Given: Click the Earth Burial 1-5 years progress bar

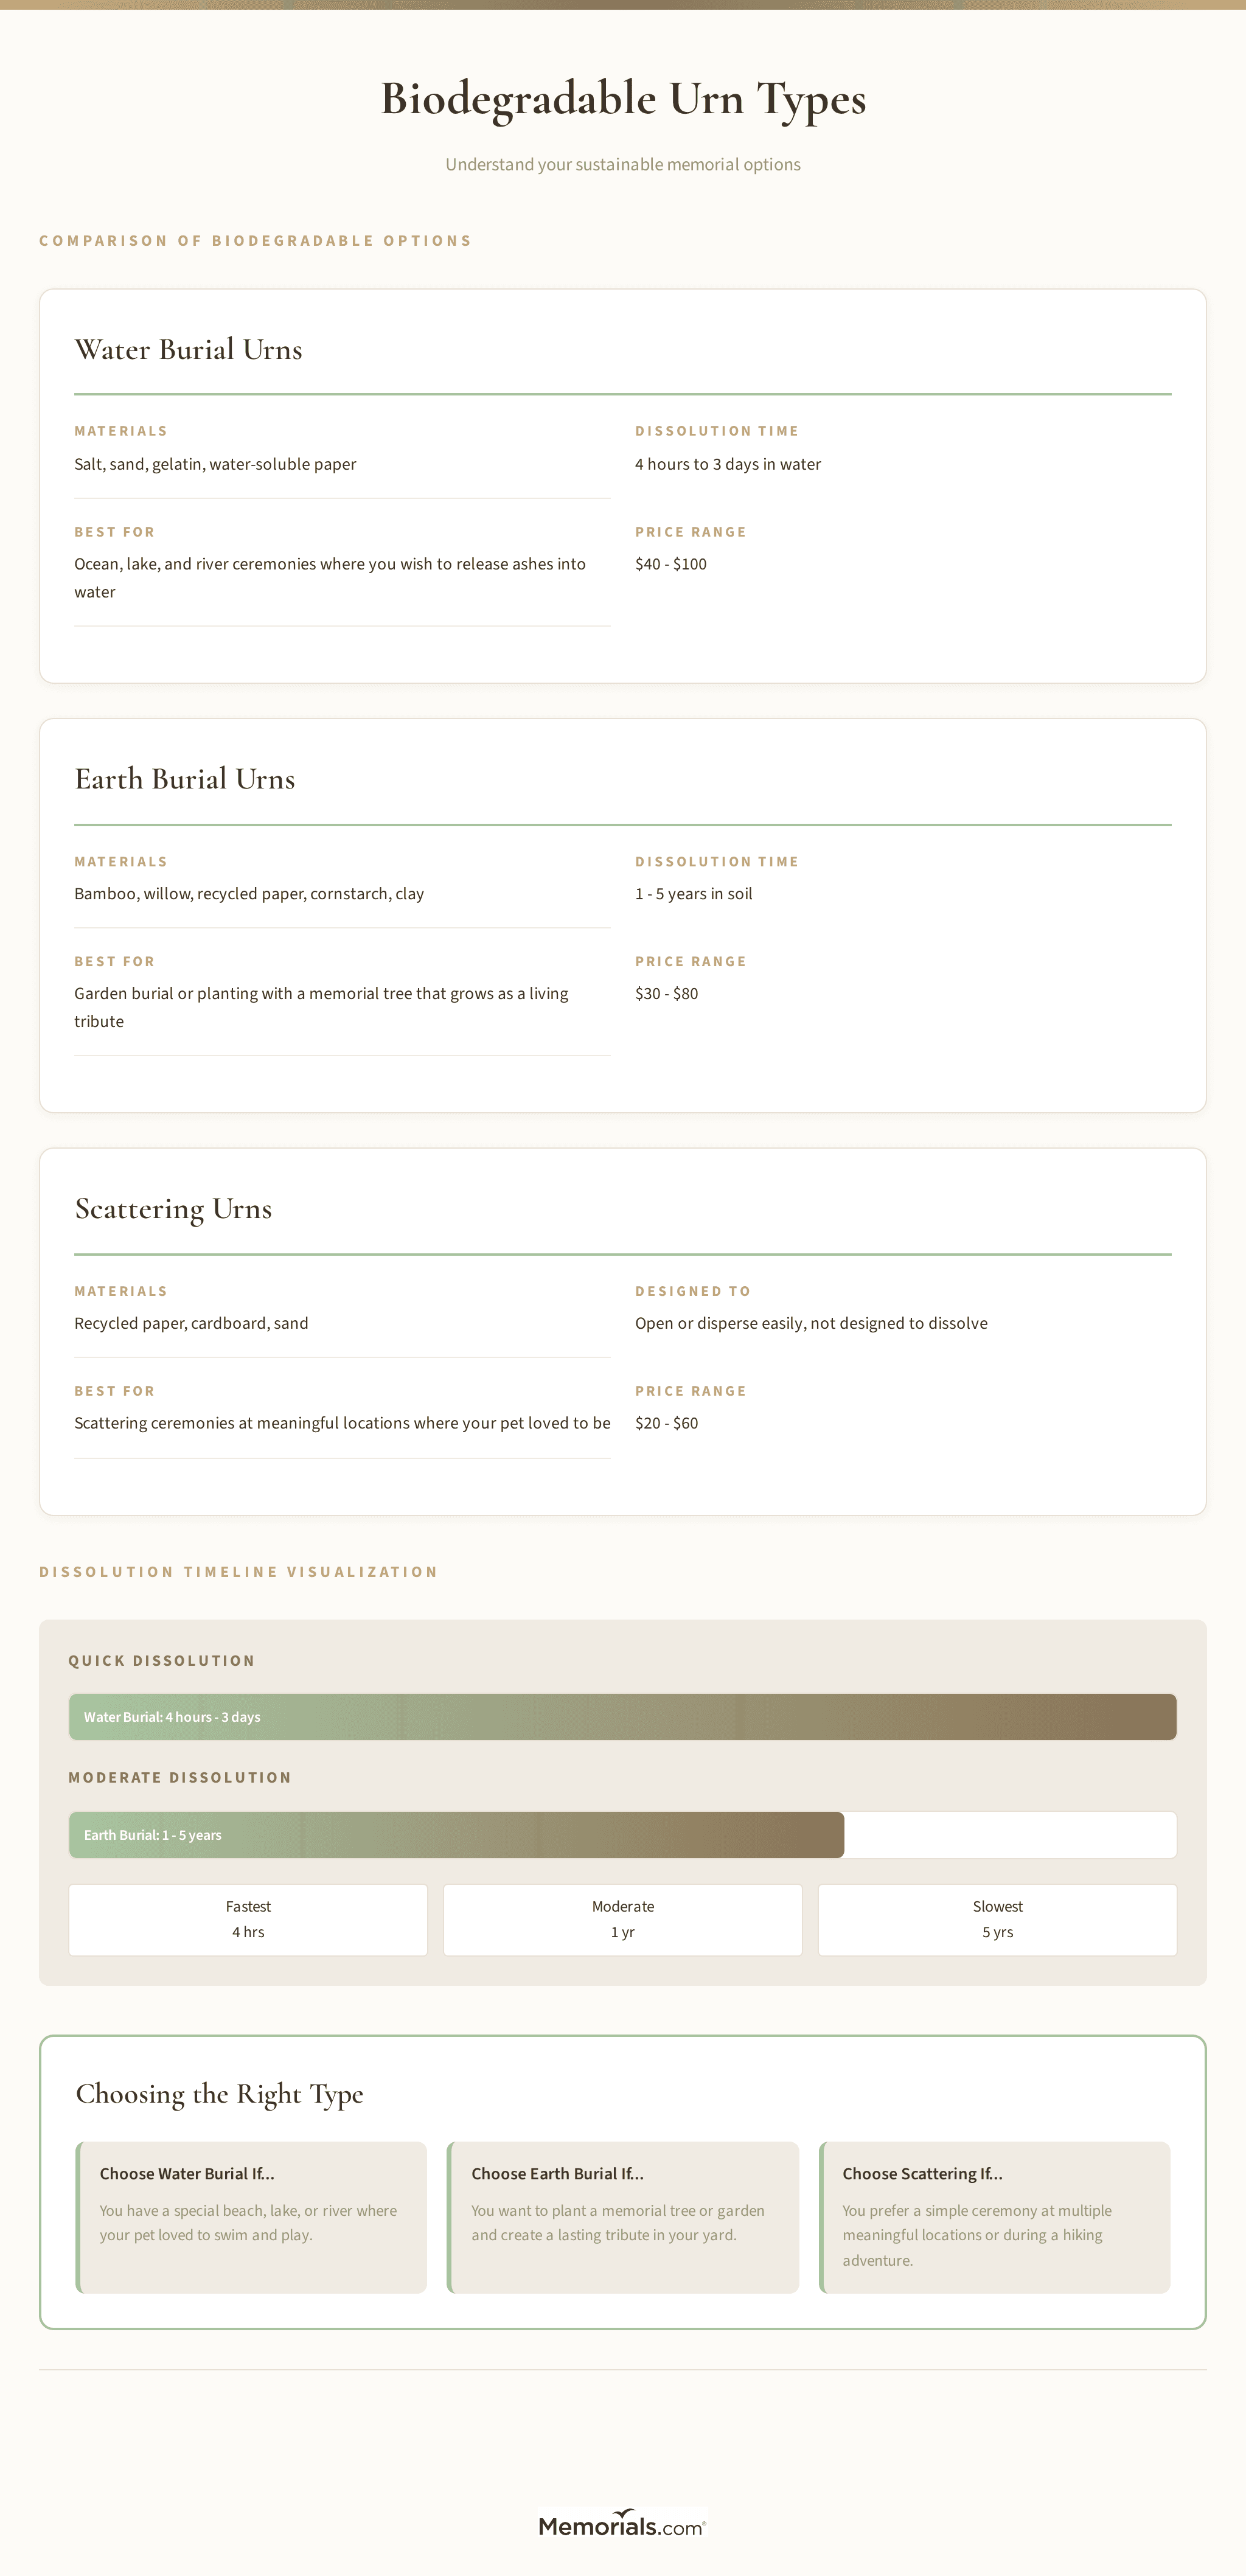Looking at the screenshot, I should pyautogui.click(x=456, y=1835).
